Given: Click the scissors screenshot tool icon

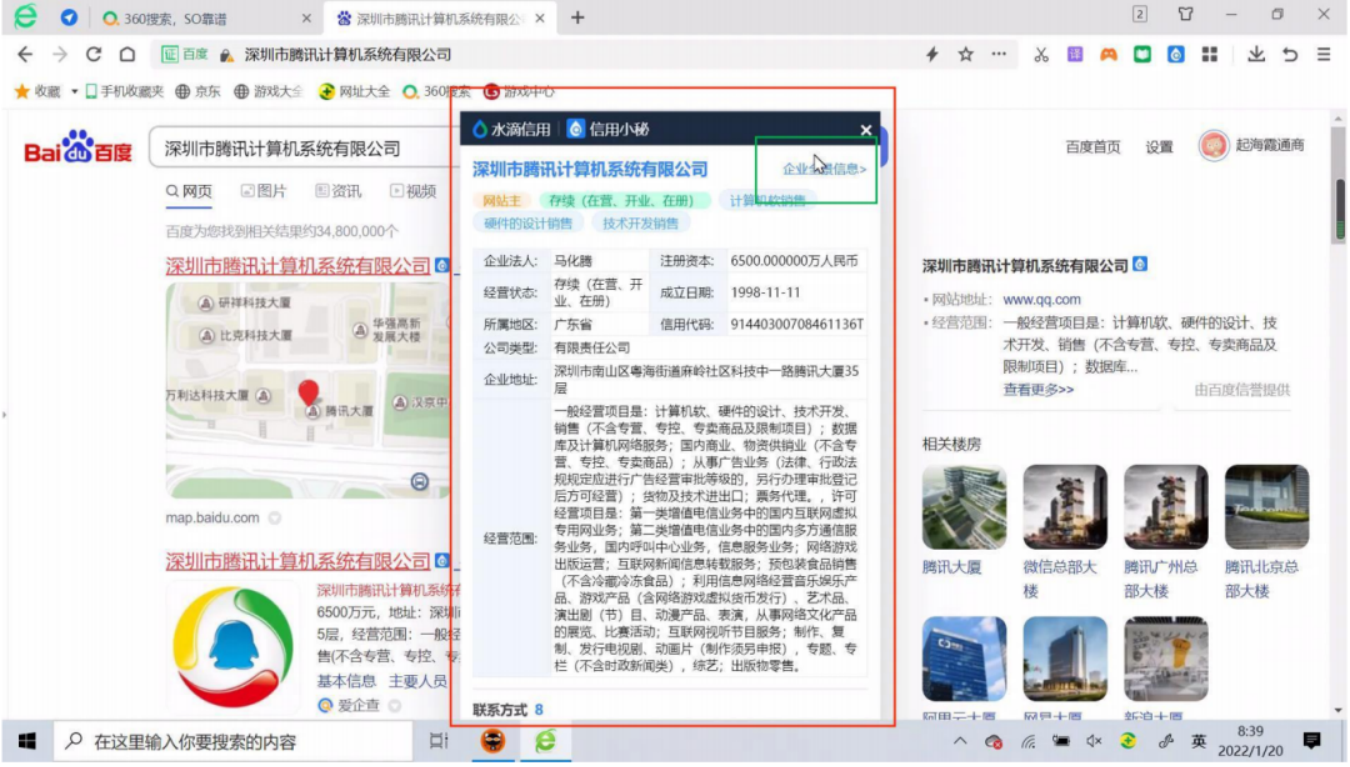Looking at the screenshot, I should (1041, 55).
